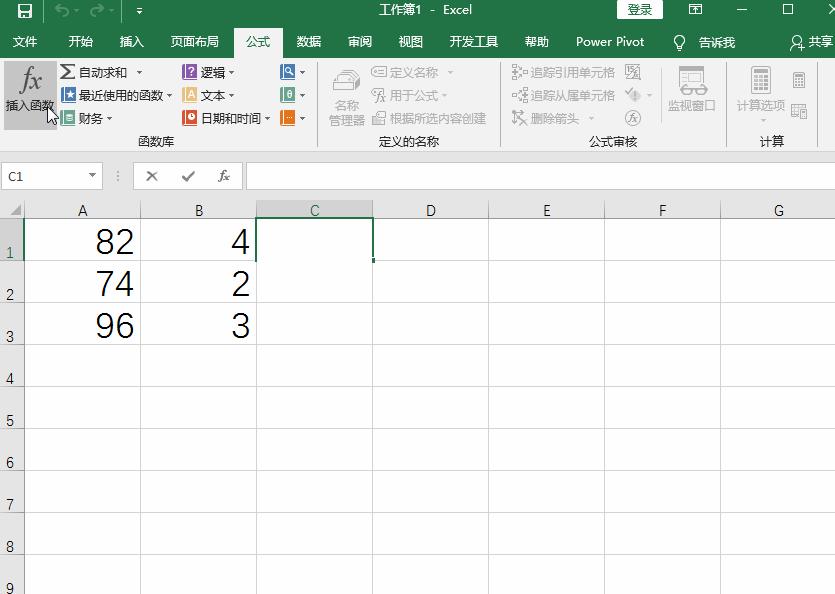Open the 监视窗口 Watch Window

691,90
